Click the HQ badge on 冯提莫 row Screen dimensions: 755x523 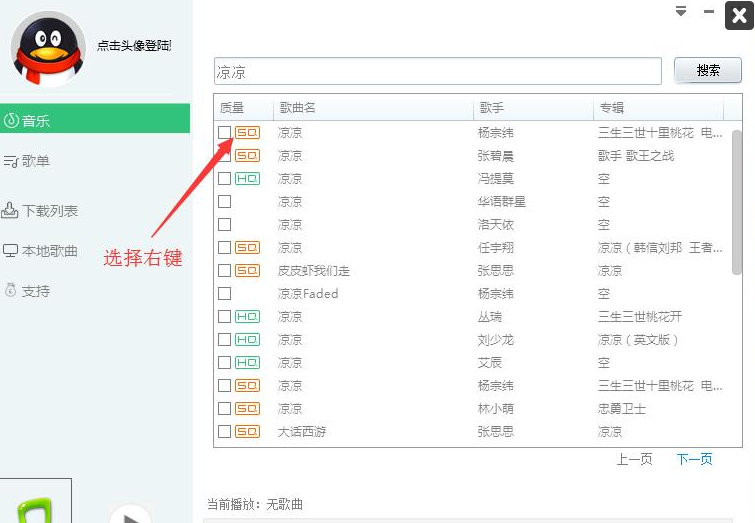coord(247,179)
